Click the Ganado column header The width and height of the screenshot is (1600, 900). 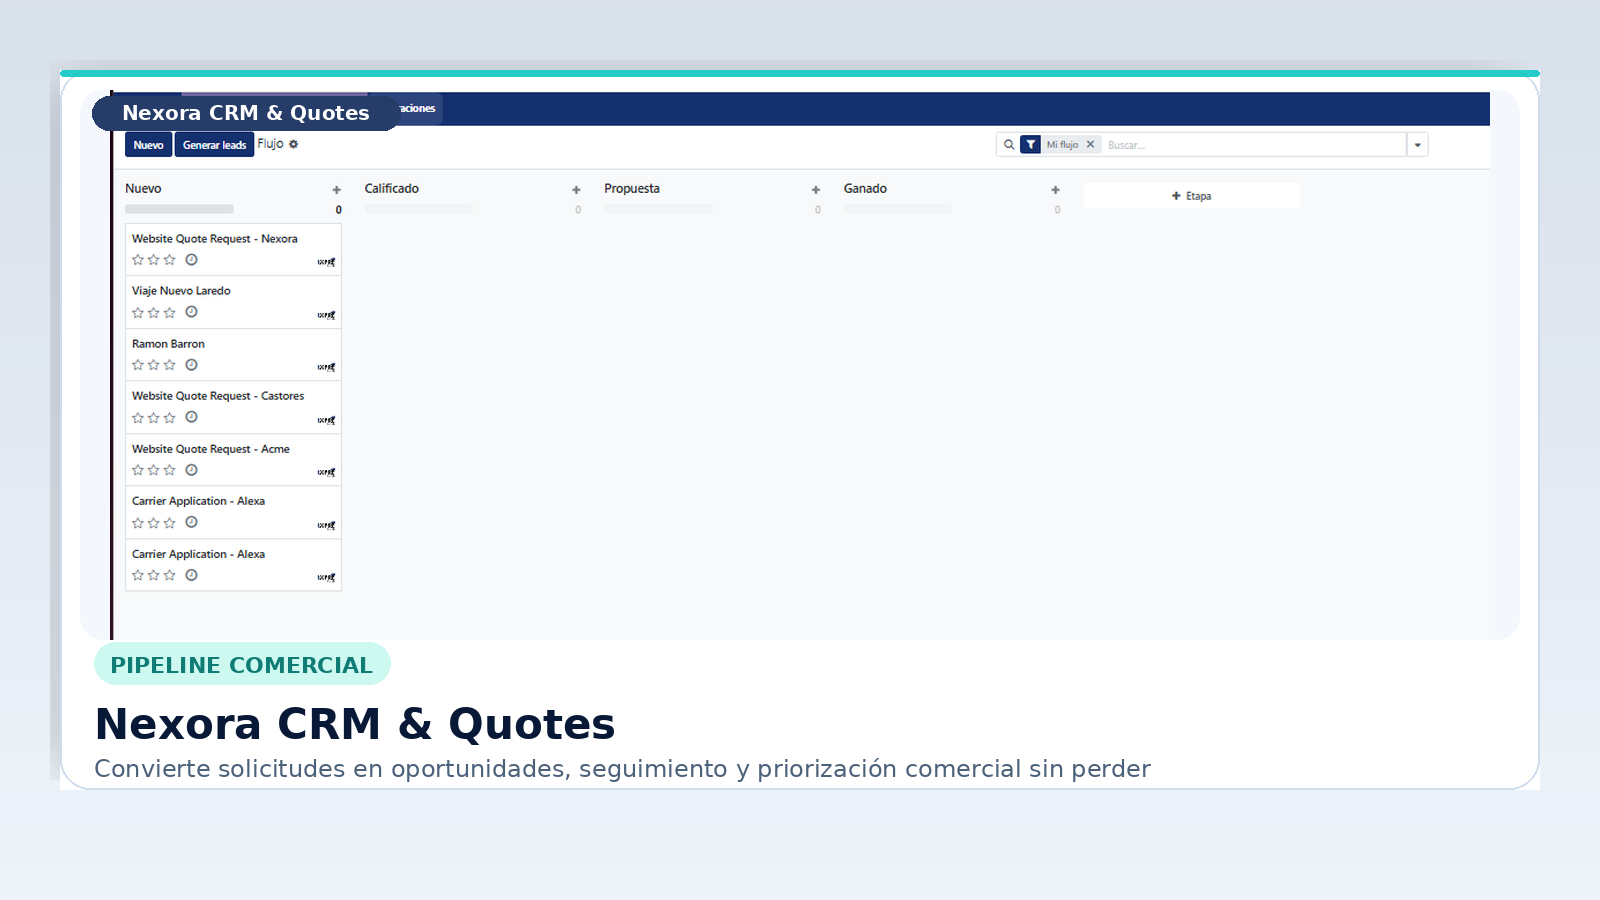click(x=865, y=189)
